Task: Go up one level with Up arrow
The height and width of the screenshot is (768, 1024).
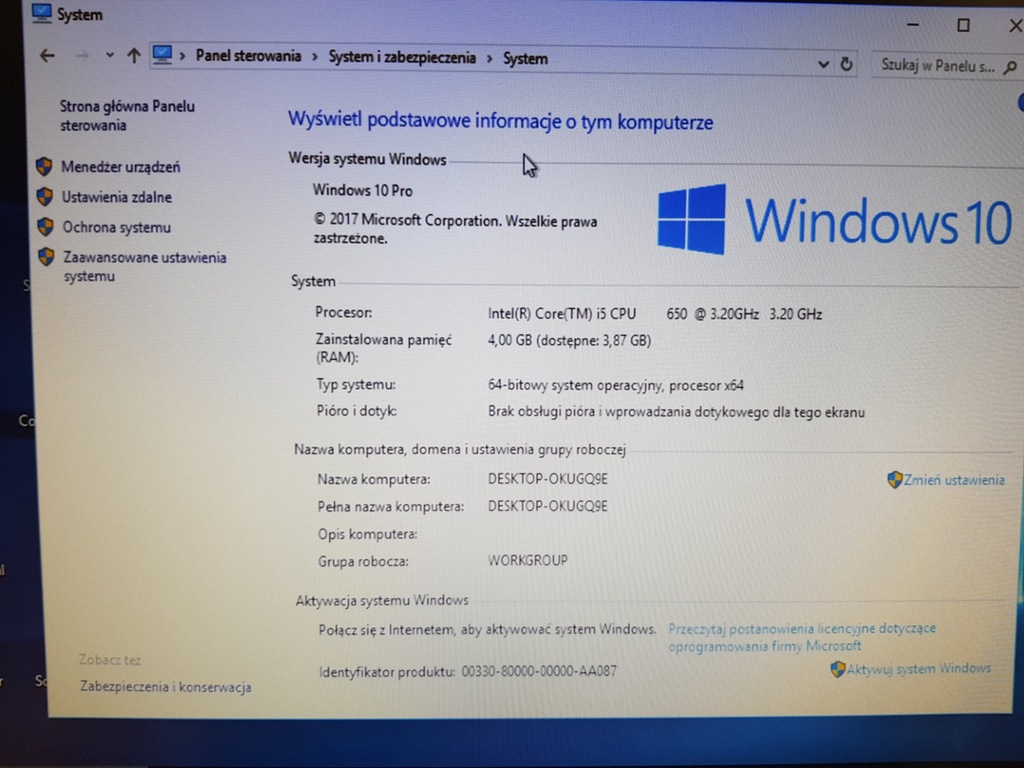Action: click(134, 56)
